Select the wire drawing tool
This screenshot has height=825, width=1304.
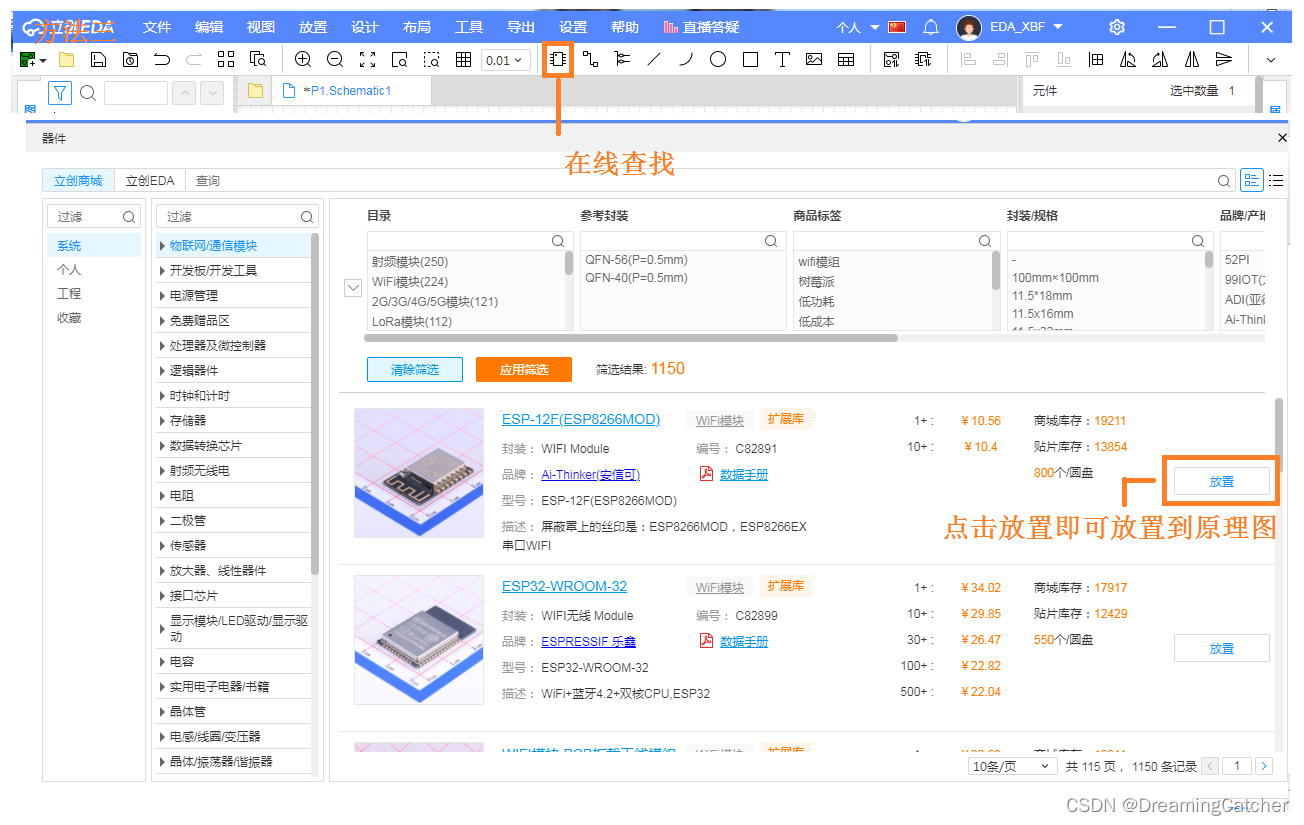pyautogui.click(x=590, y=60)
